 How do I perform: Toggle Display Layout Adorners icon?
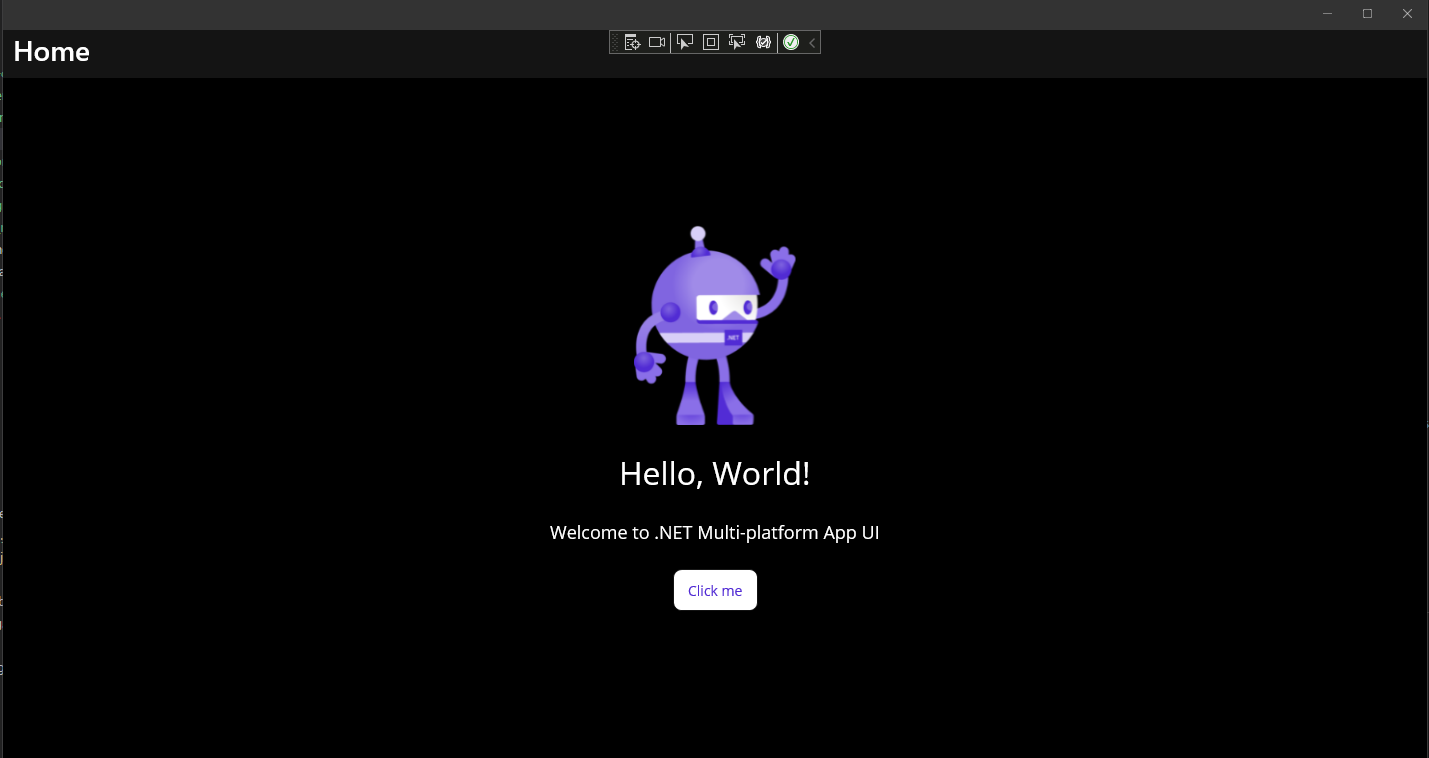(x=711, y=42)
